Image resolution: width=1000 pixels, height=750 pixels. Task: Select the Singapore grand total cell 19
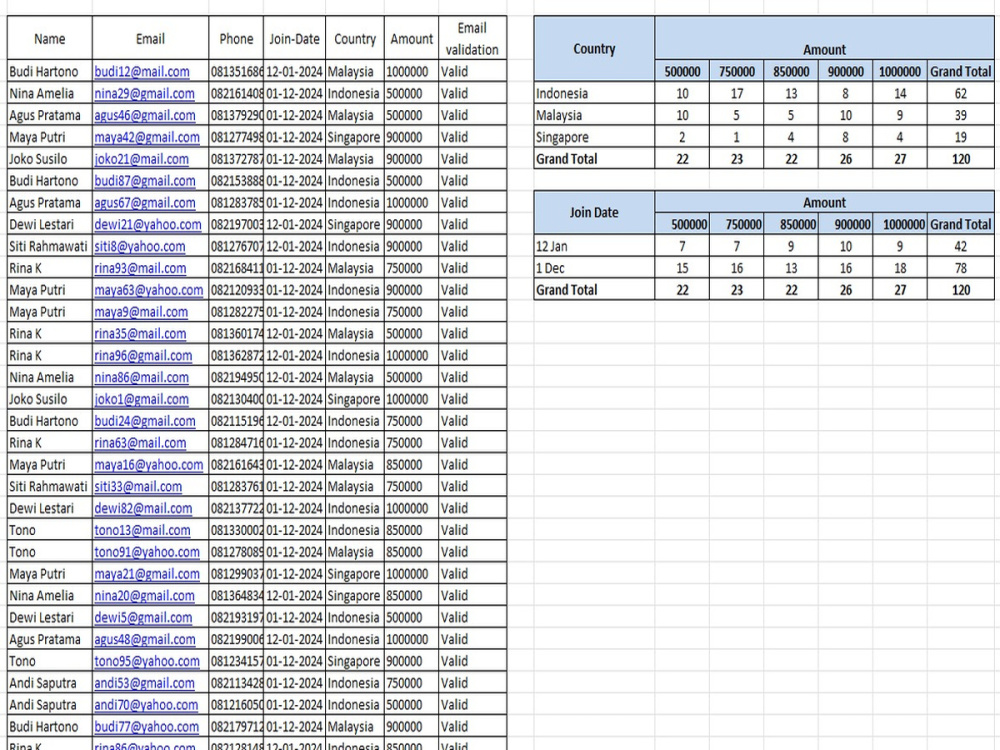tap(960, 137)
